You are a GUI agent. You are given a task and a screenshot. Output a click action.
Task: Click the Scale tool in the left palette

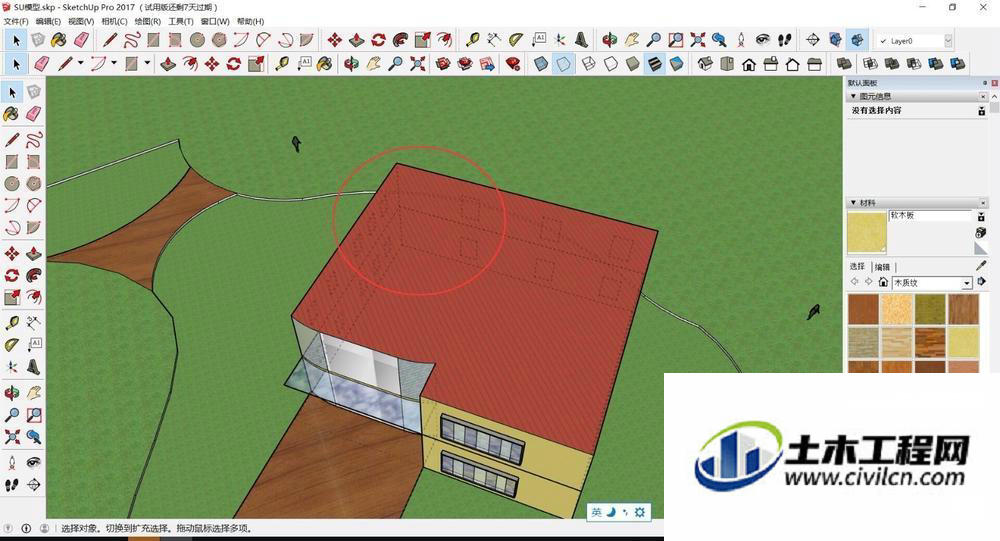point(11,297)
